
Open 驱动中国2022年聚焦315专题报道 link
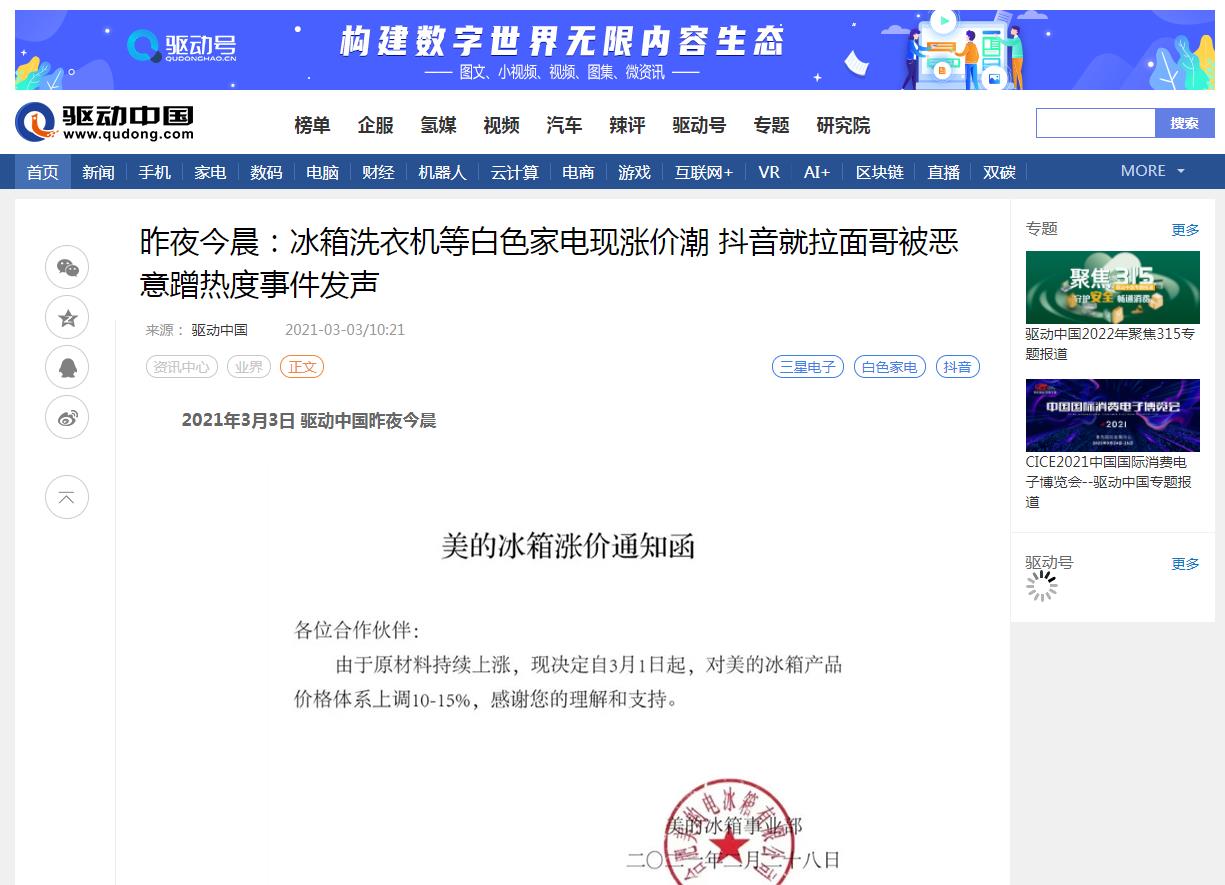pos(1111,344)
